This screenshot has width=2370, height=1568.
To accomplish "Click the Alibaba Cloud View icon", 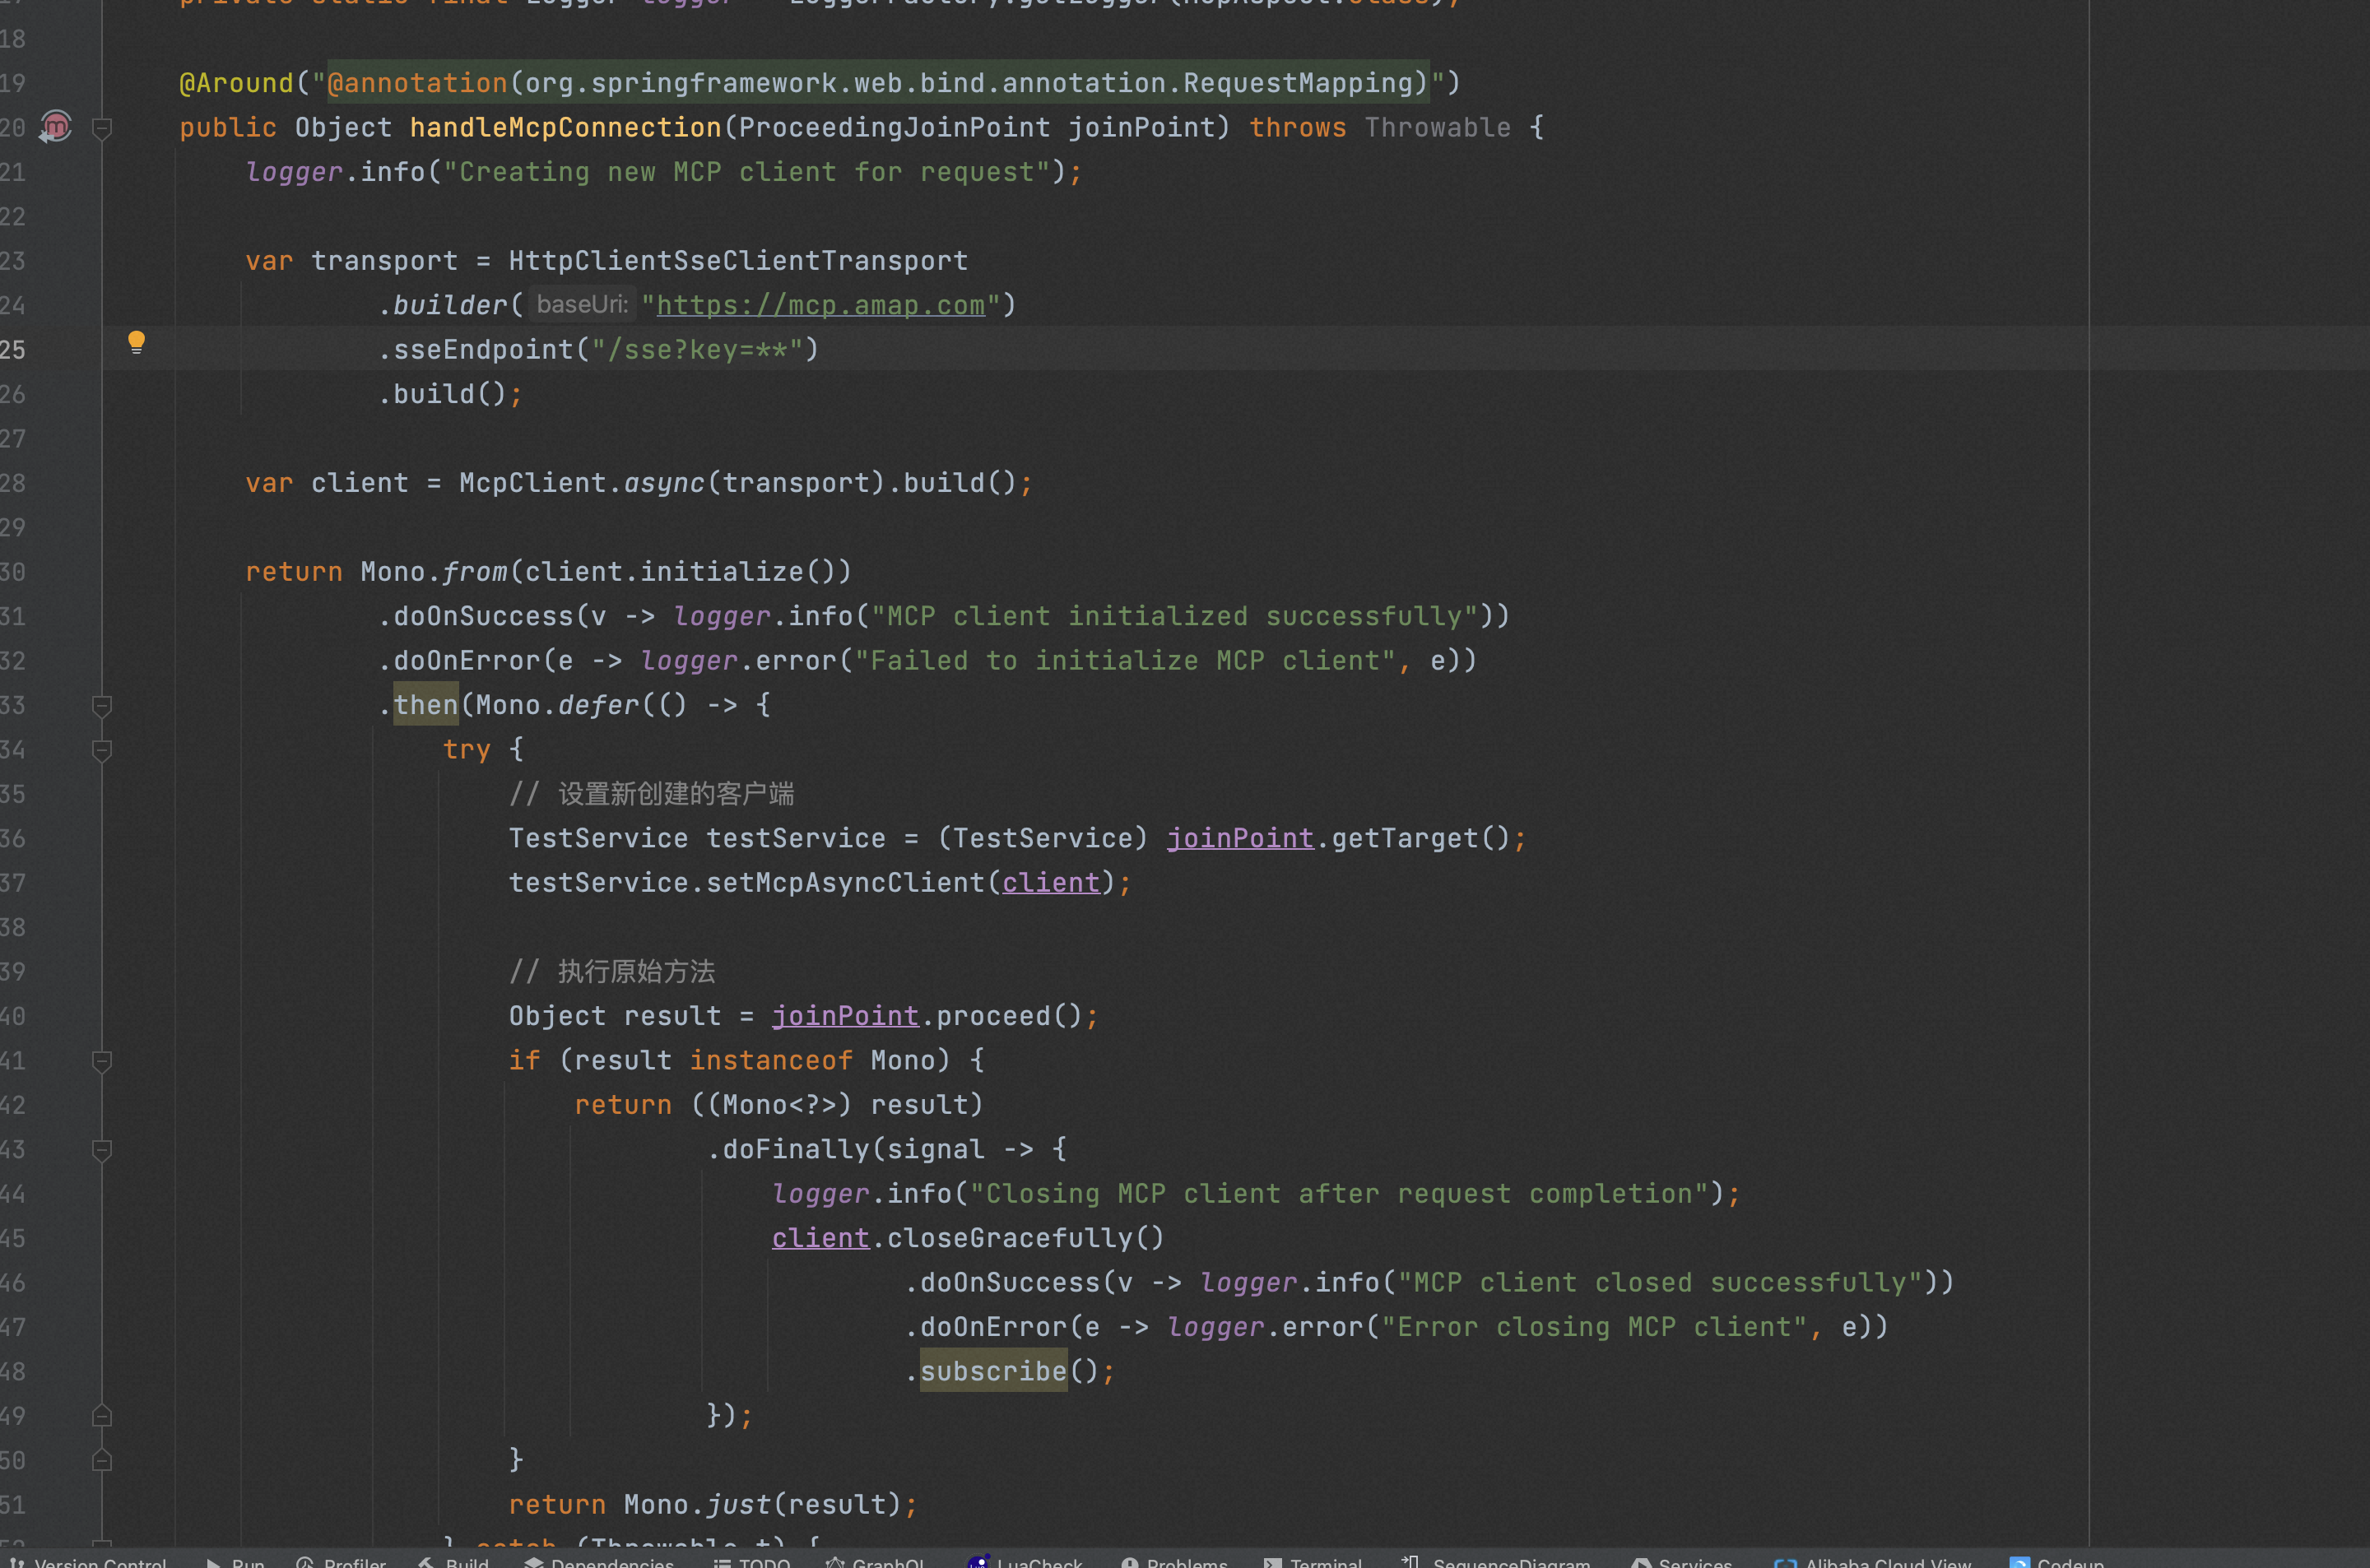I will tap(1786, 1562).
